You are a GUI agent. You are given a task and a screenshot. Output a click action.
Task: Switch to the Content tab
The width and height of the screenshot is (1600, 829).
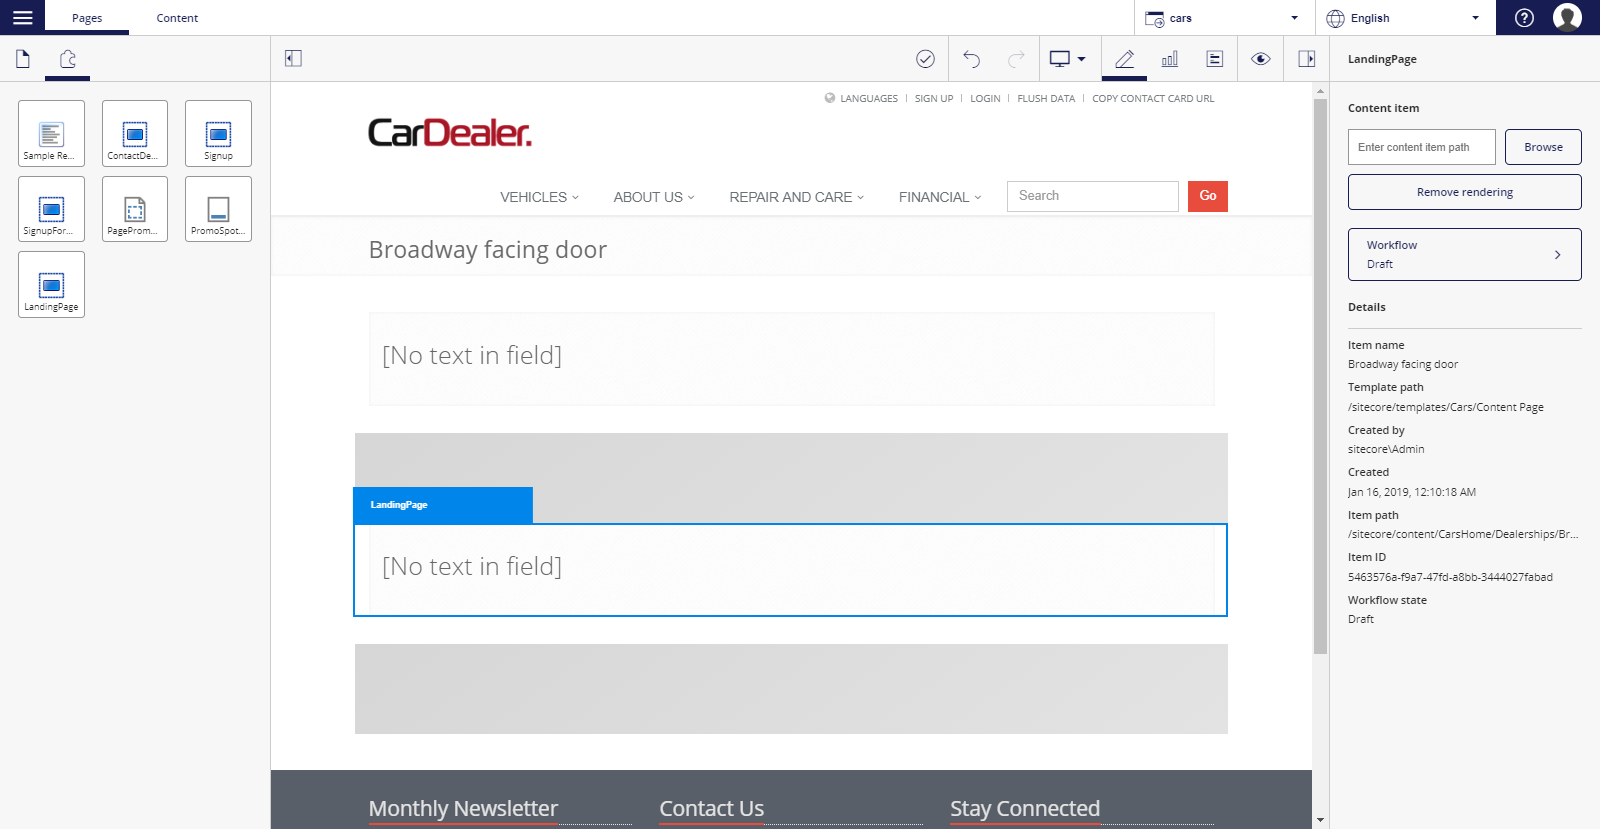pyautogui.click(x=177, y=18)
